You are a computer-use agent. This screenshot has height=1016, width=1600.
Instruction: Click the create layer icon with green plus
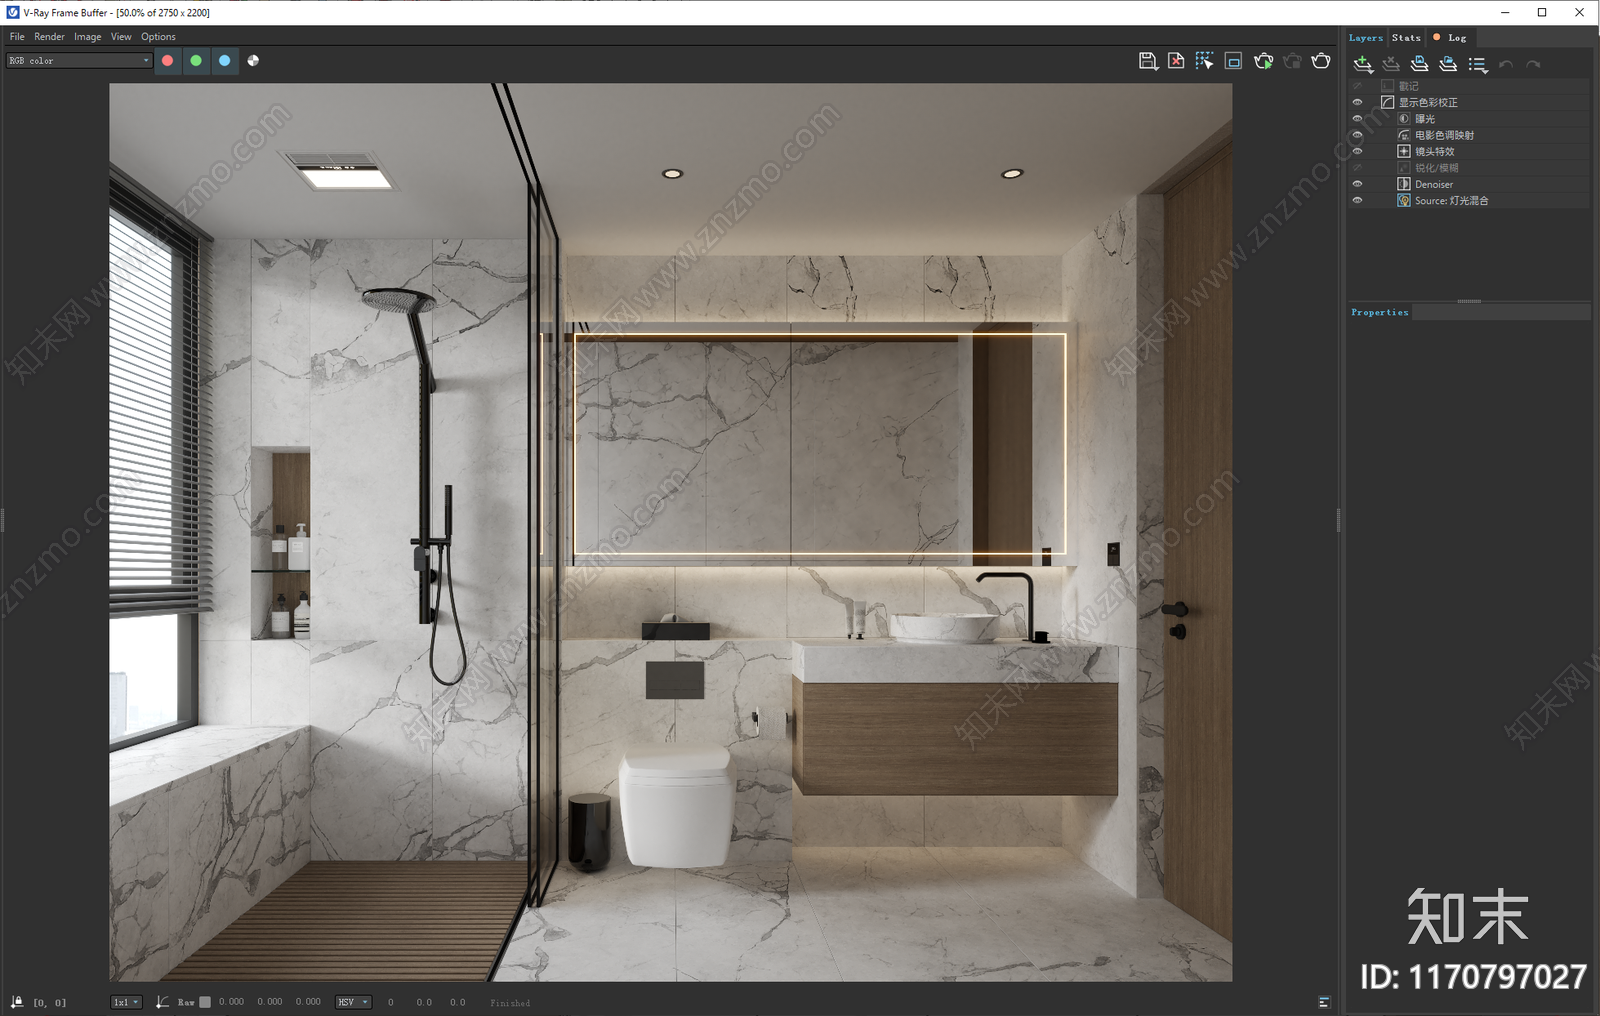coord(1363,65)
